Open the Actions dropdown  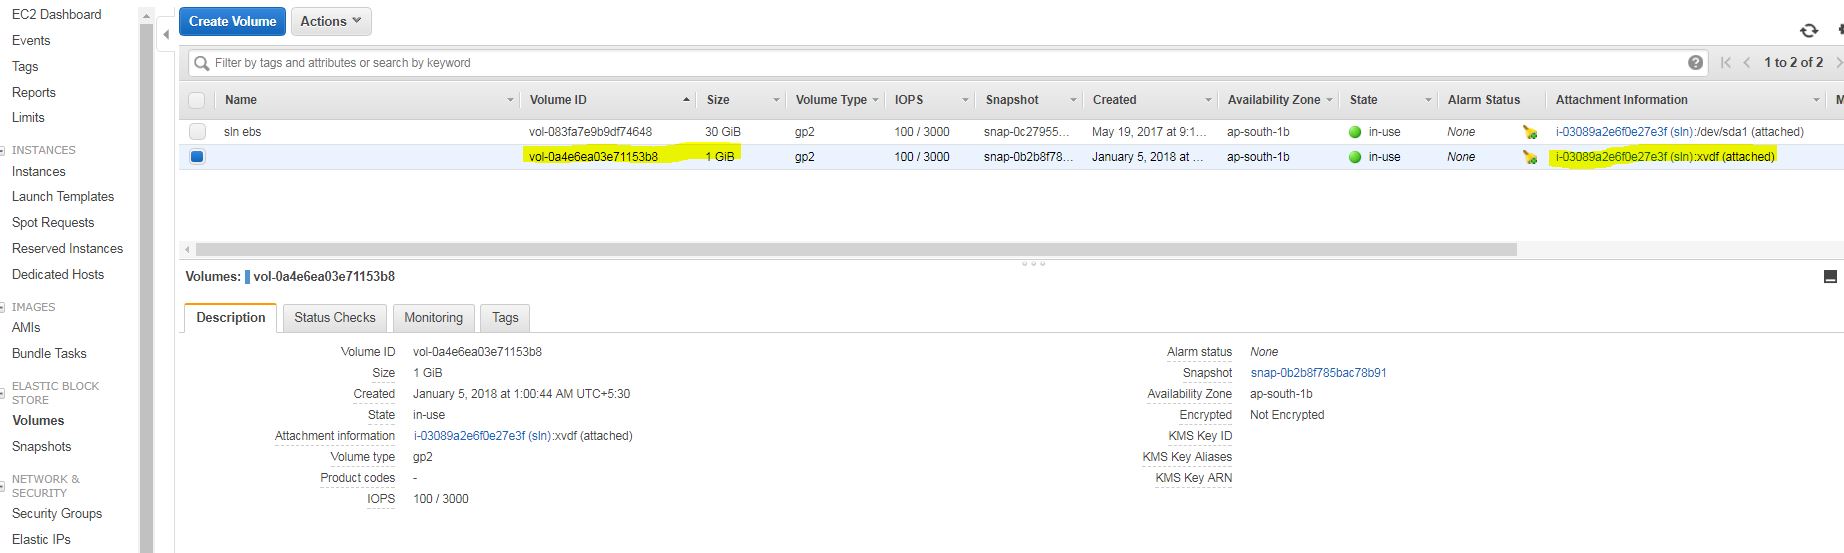(x=331, y=21)
